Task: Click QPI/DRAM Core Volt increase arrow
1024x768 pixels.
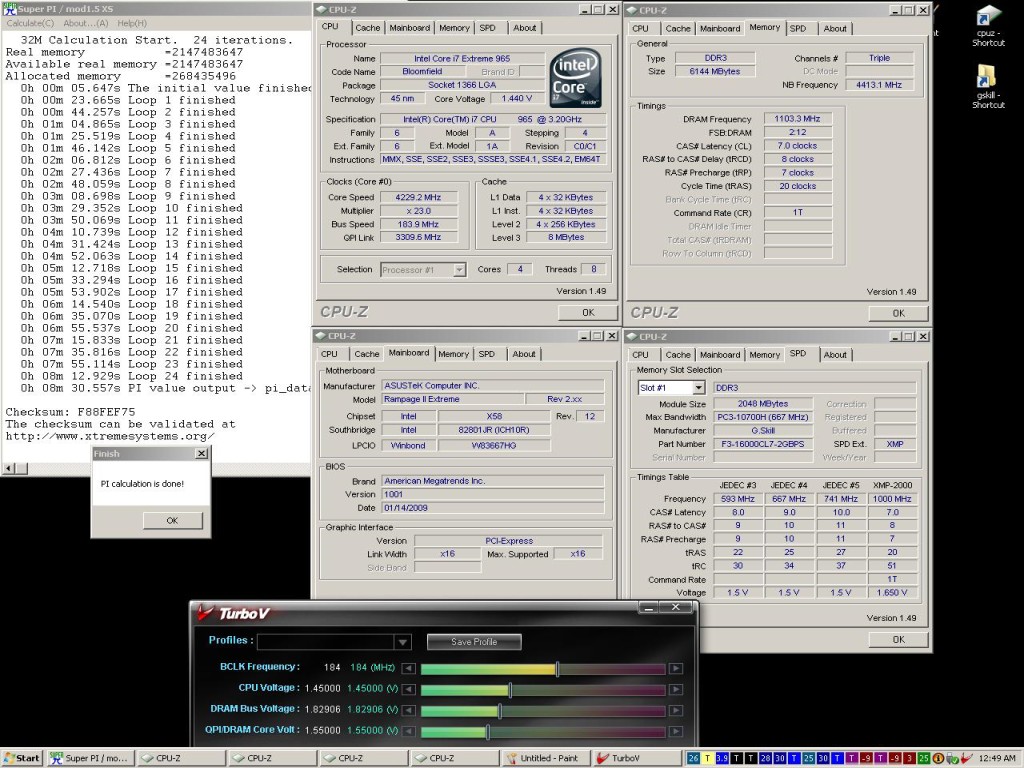Action: 676,731
